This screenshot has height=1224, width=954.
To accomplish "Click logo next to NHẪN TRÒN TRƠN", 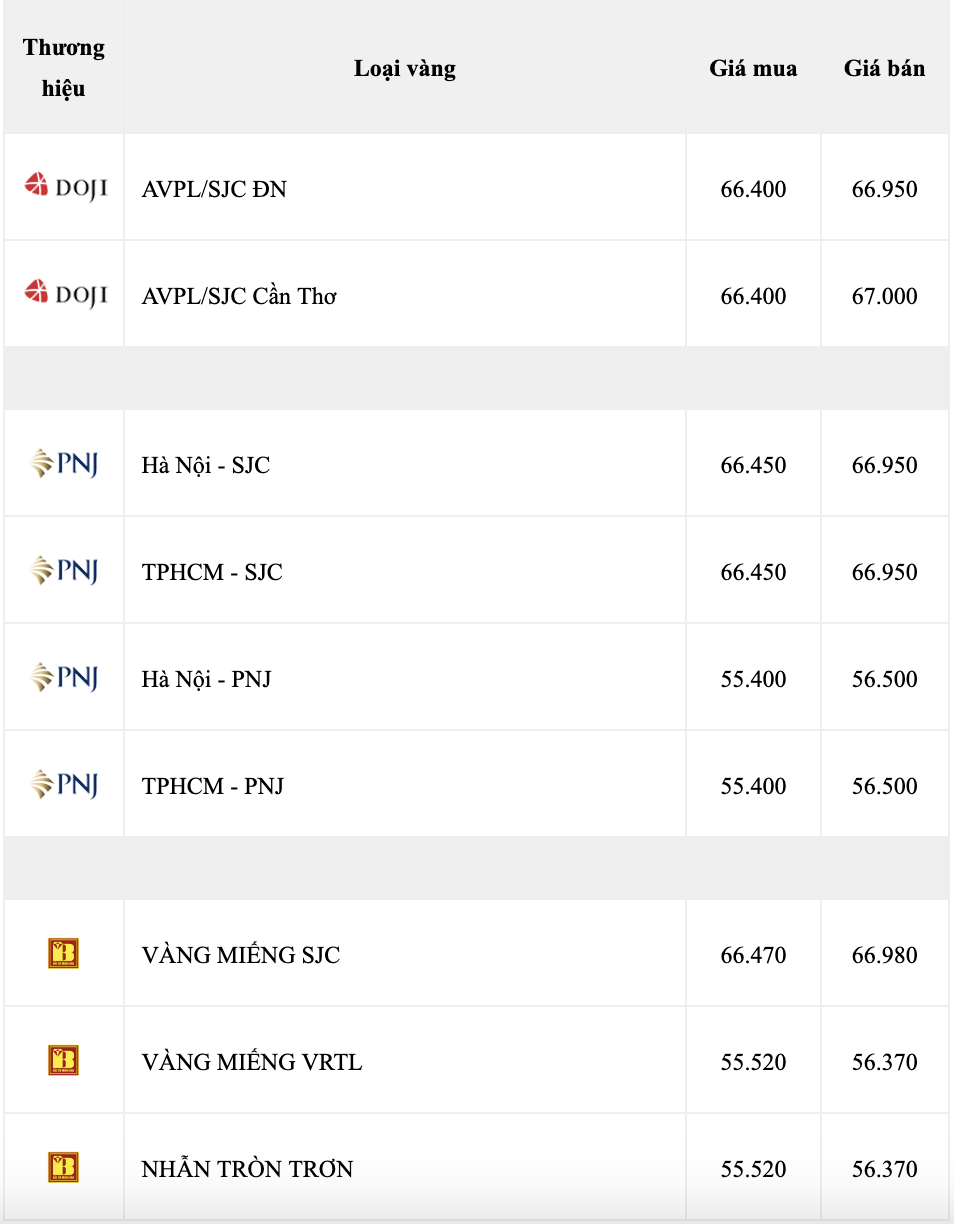I will 64,1168.
